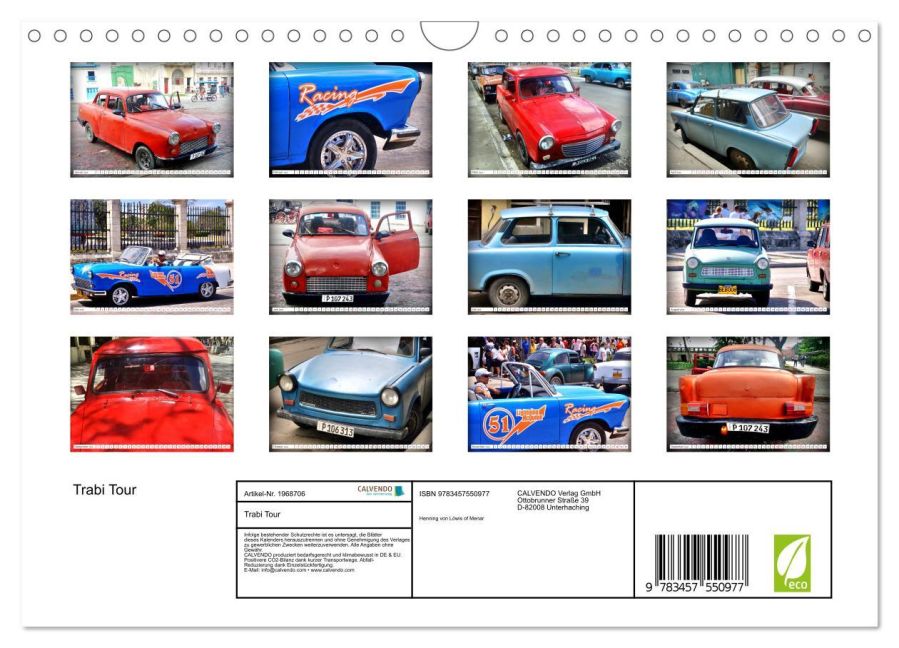The image size is (899, 648).
Task: Select blue car photo with plate P 106 313
Action: coord(350,394)
